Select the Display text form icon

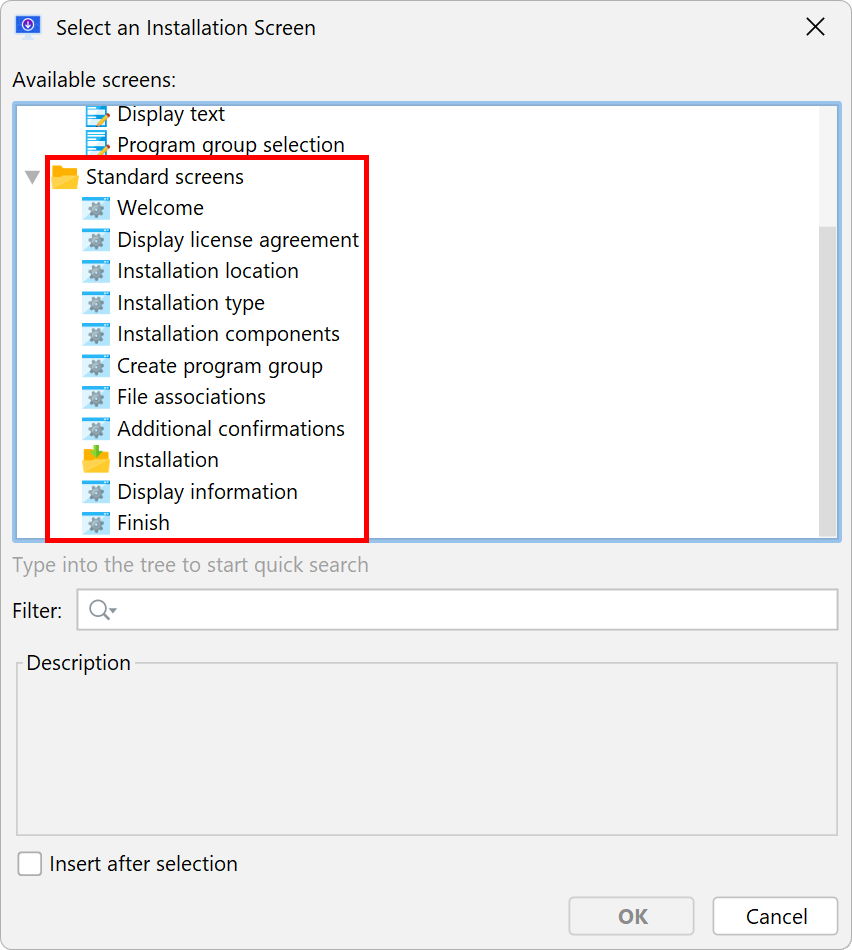pos(97,115)
